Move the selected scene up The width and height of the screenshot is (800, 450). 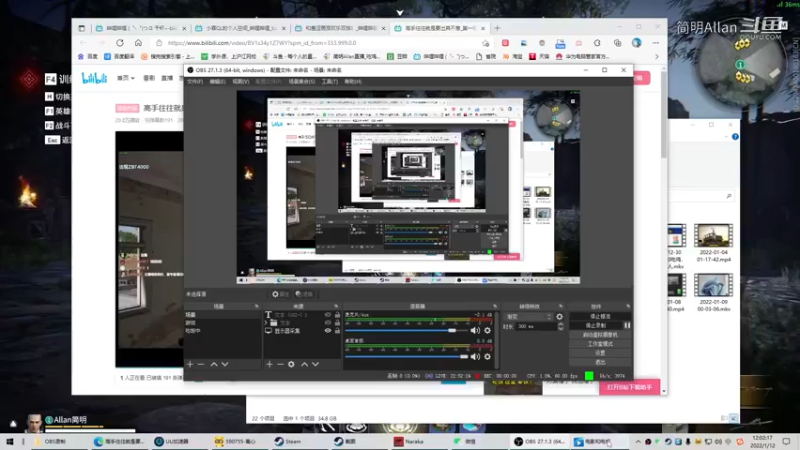(214, 364)
